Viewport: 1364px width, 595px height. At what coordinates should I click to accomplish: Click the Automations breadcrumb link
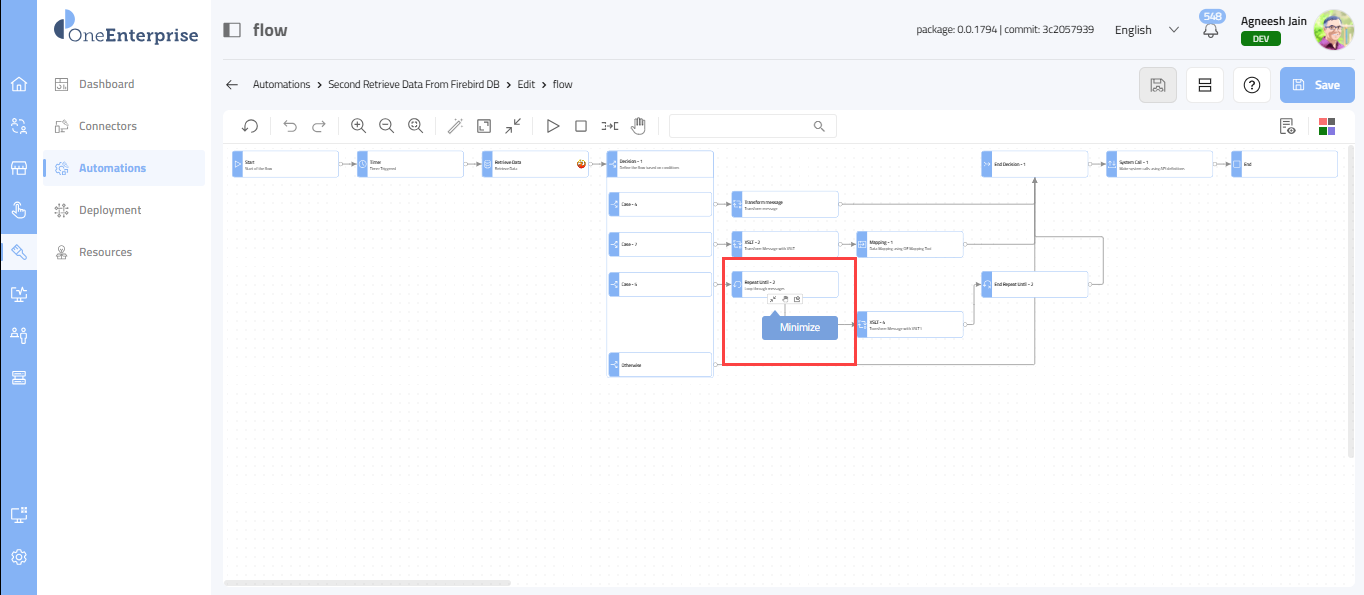281,85
